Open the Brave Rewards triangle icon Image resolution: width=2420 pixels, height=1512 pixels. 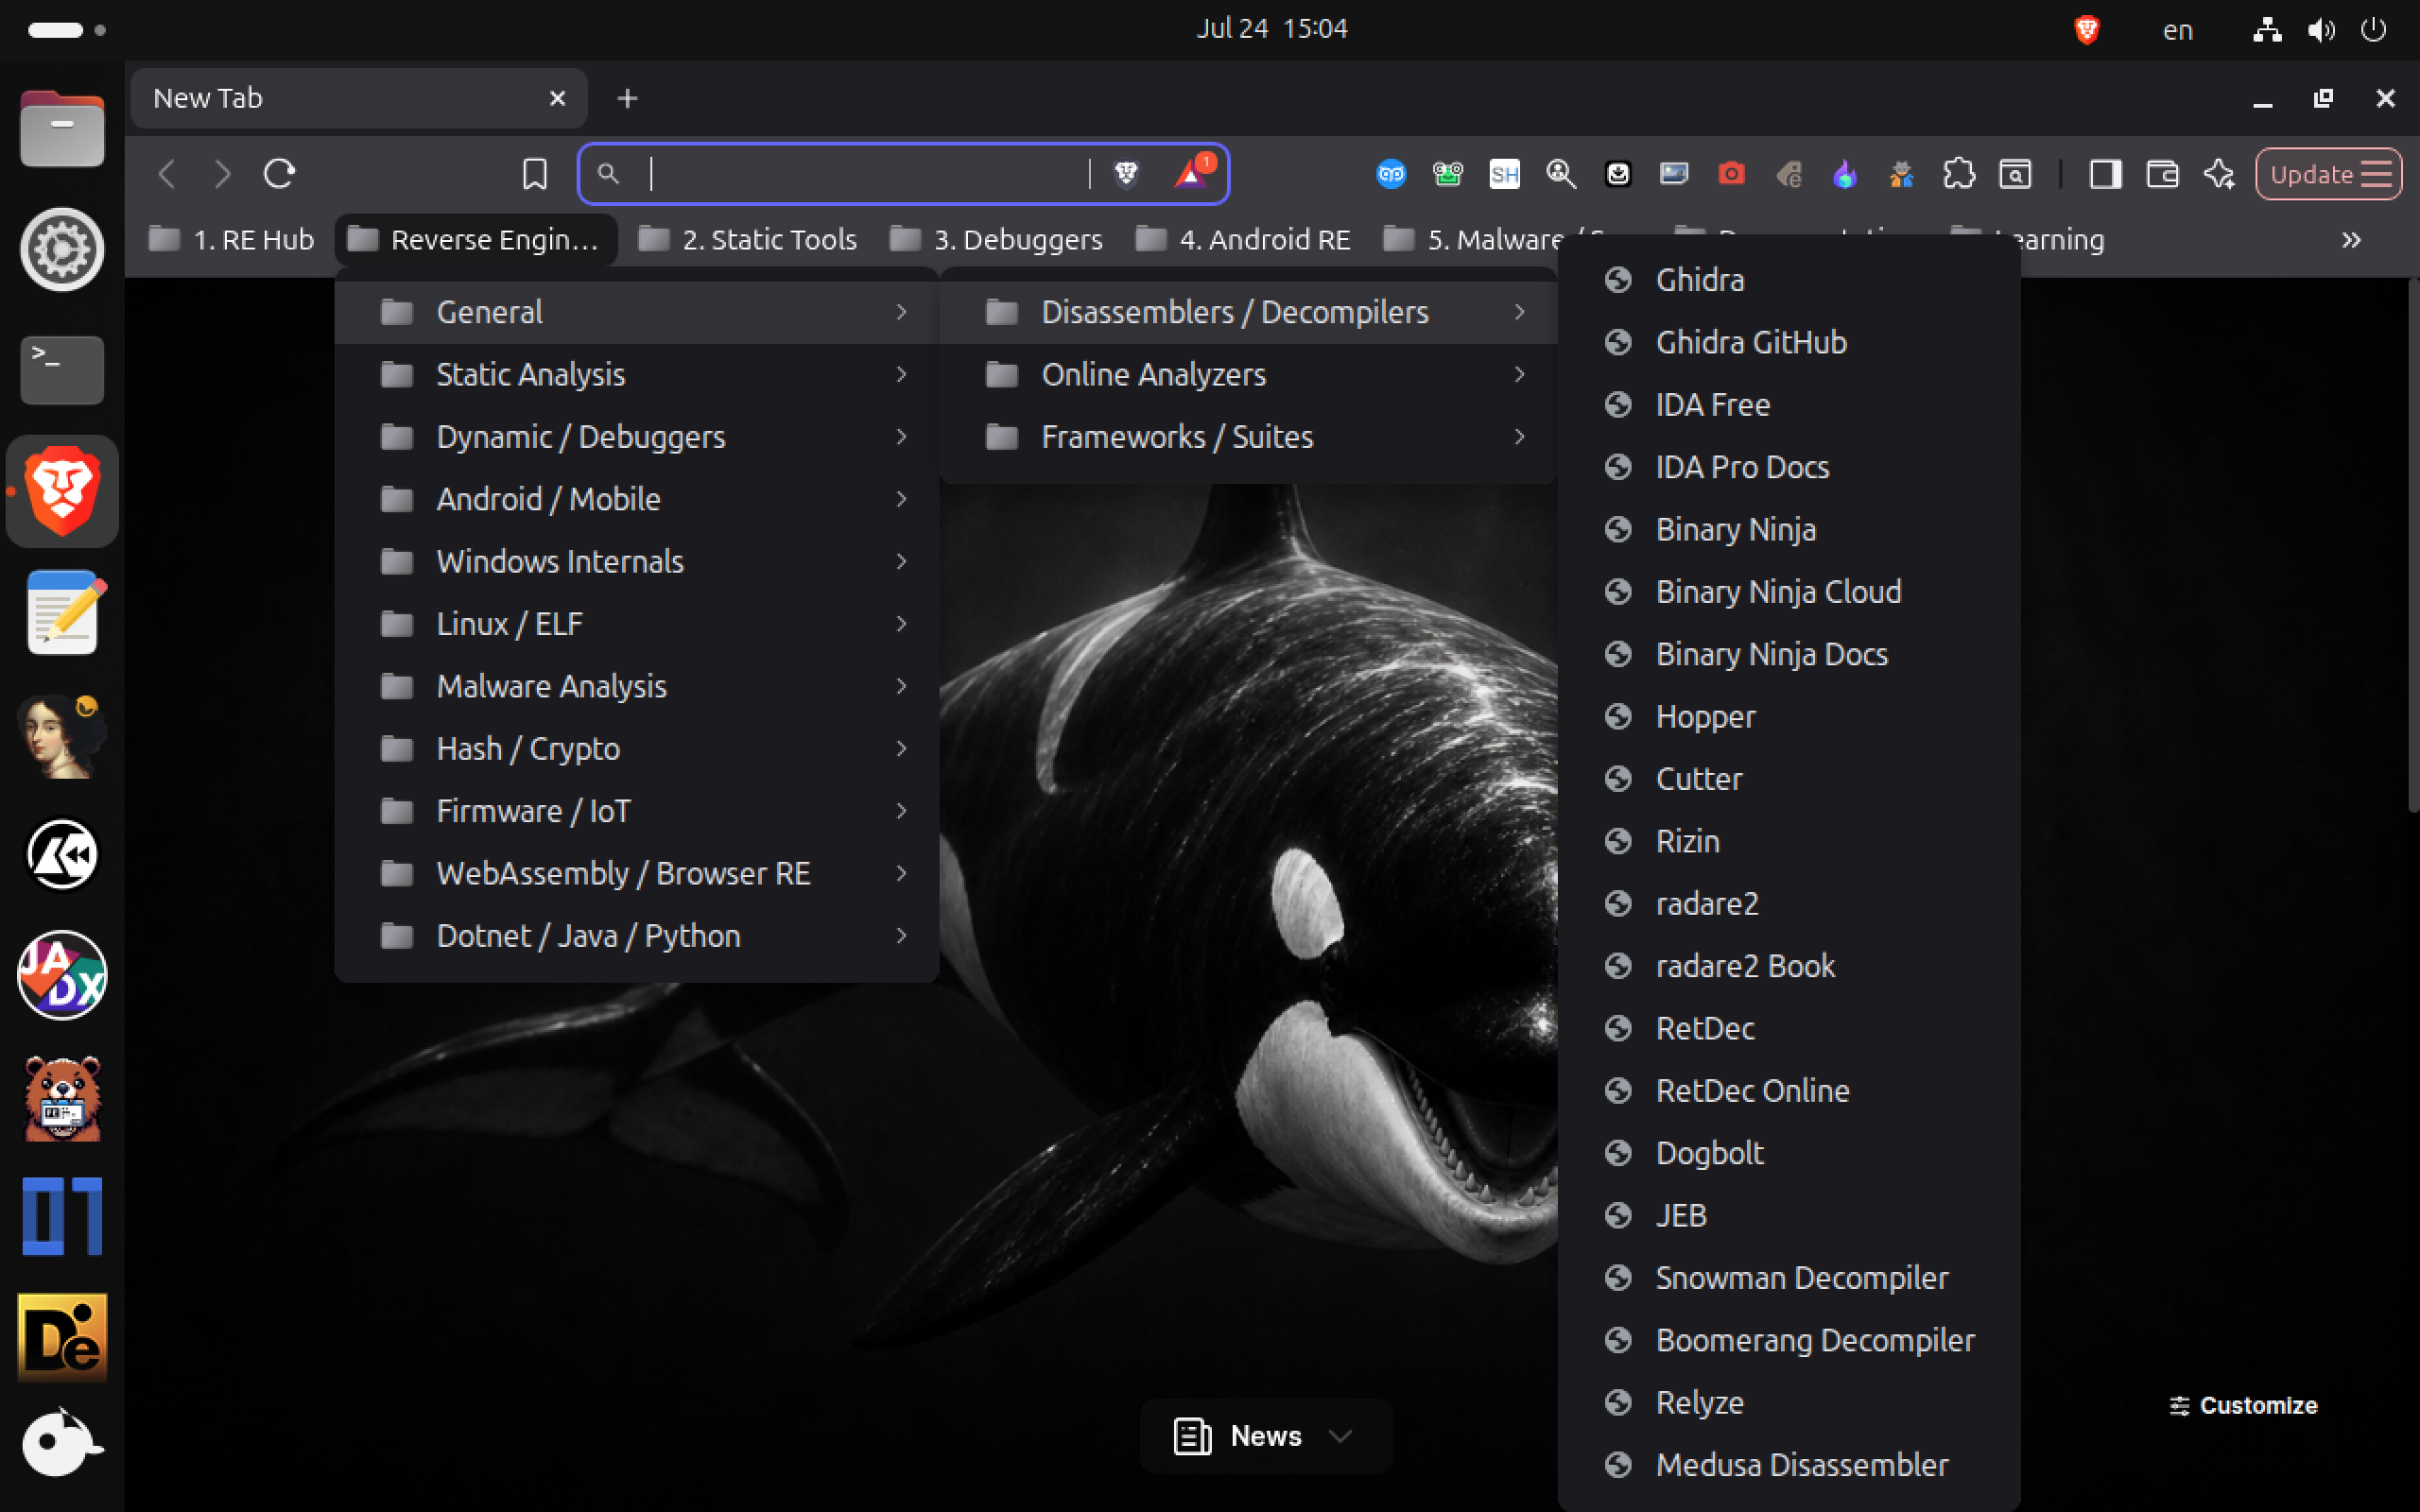point(1191,173)
